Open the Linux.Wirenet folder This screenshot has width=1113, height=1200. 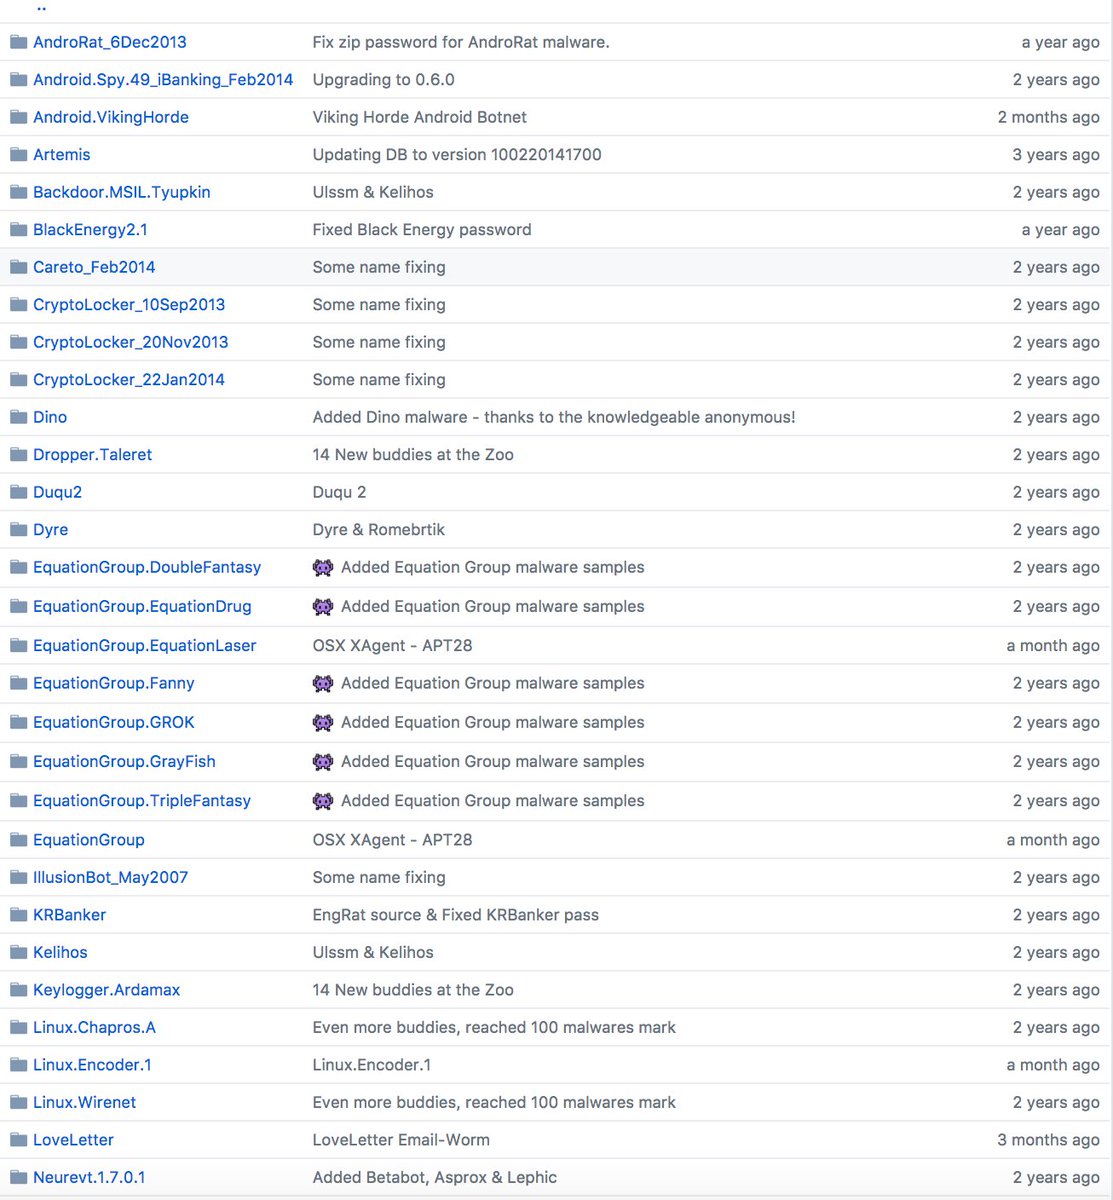click(x=84, y=1102)
